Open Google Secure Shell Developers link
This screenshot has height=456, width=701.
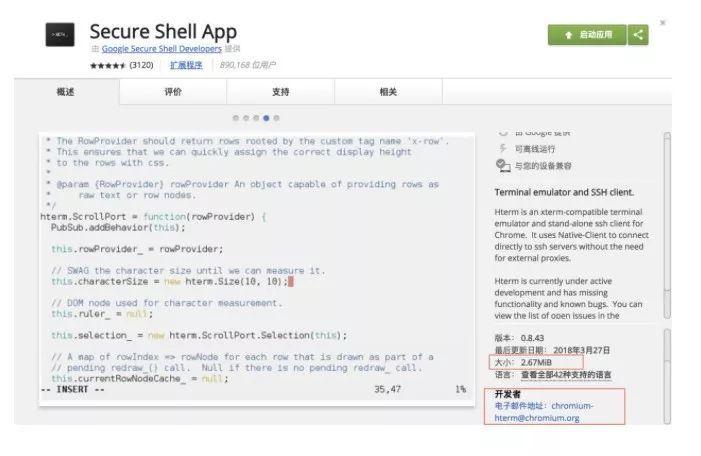pyautogui.click(x=161, y=49)
